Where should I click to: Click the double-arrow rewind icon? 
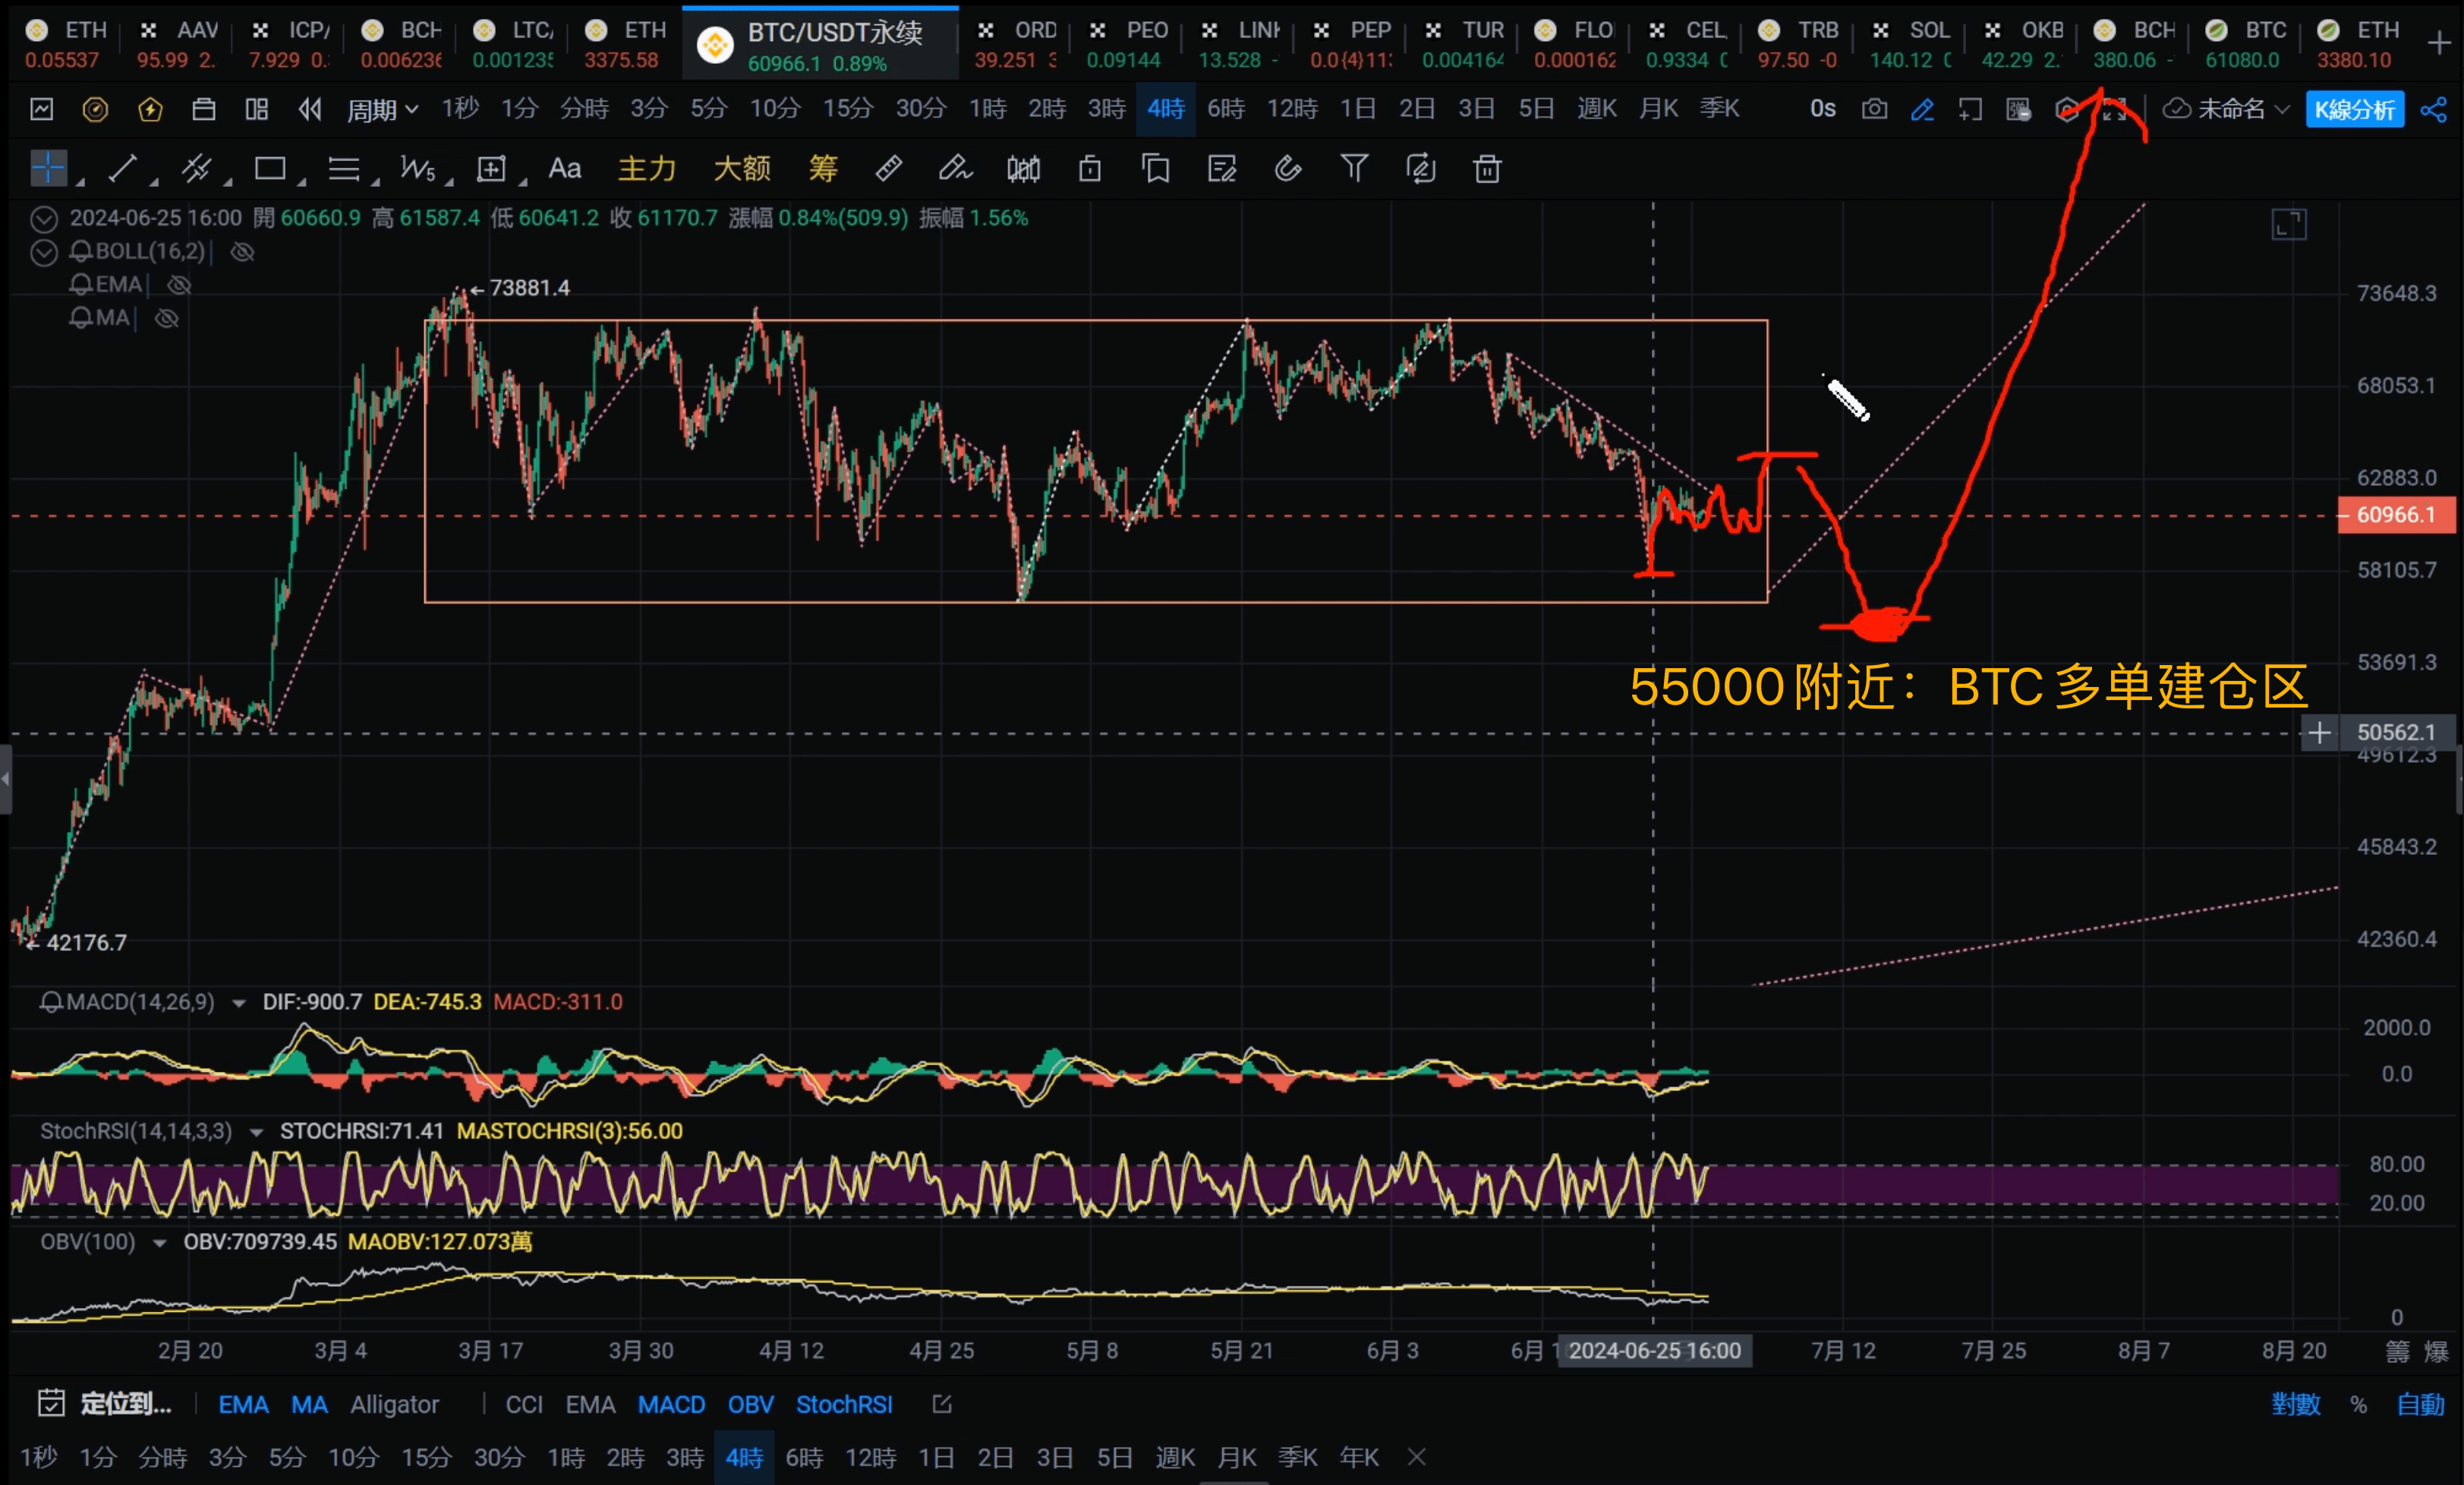(x=310, y=108)
